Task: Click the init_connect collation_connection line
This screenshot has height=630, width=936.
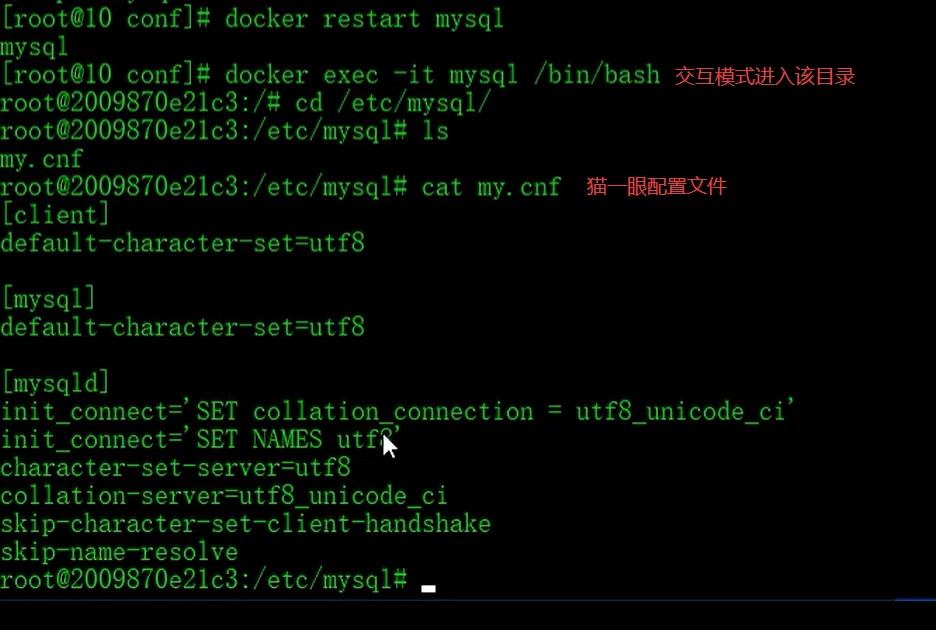Action: point(398,411)
